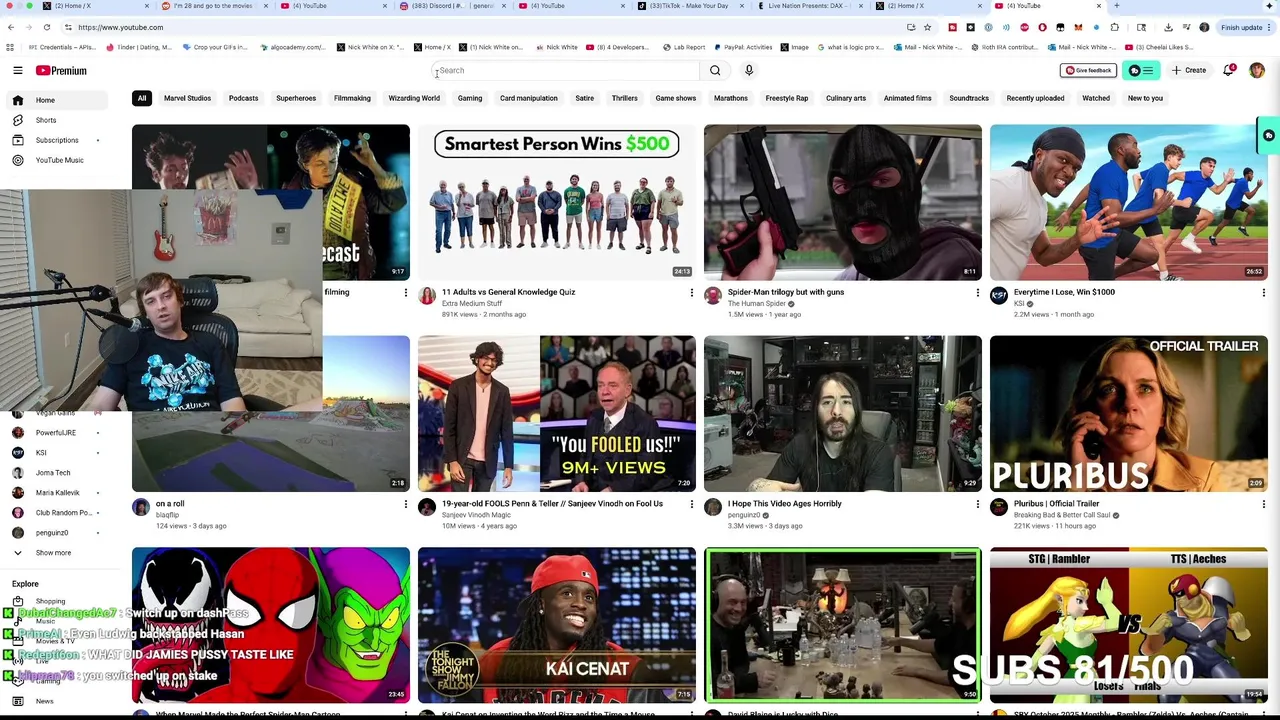Click browser address bar URL
Image resolution: width=1280 pixels, height=720 pixels.
pyautogui.click(x=120, y=27)
